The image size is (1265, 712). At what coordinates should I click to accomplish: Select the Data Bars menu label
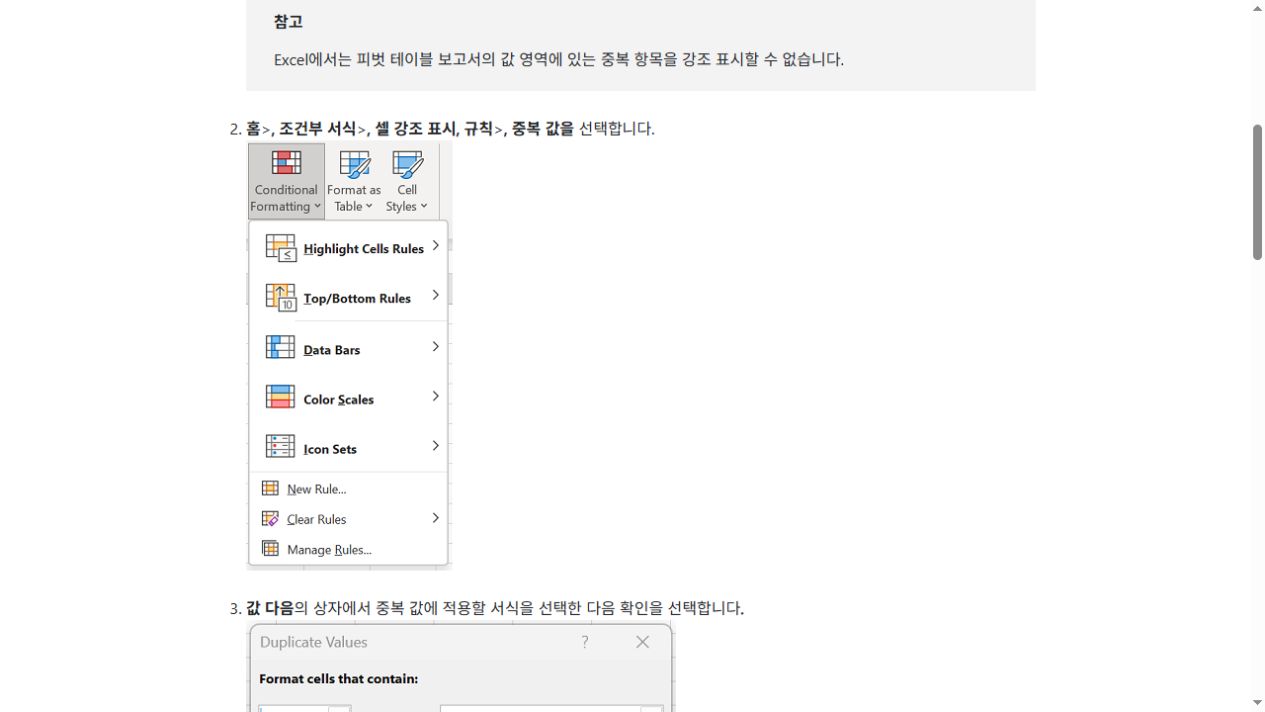point(332,350)
